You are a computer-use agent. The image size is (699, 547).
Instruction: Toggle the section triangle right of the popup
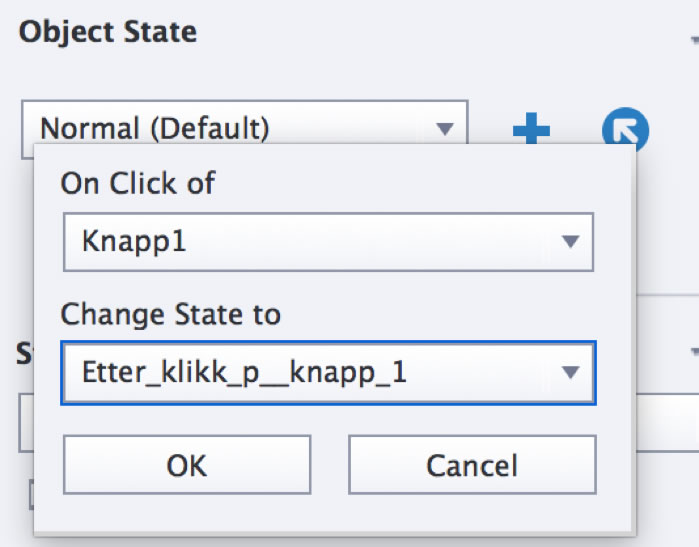click(x=694, y=352)
